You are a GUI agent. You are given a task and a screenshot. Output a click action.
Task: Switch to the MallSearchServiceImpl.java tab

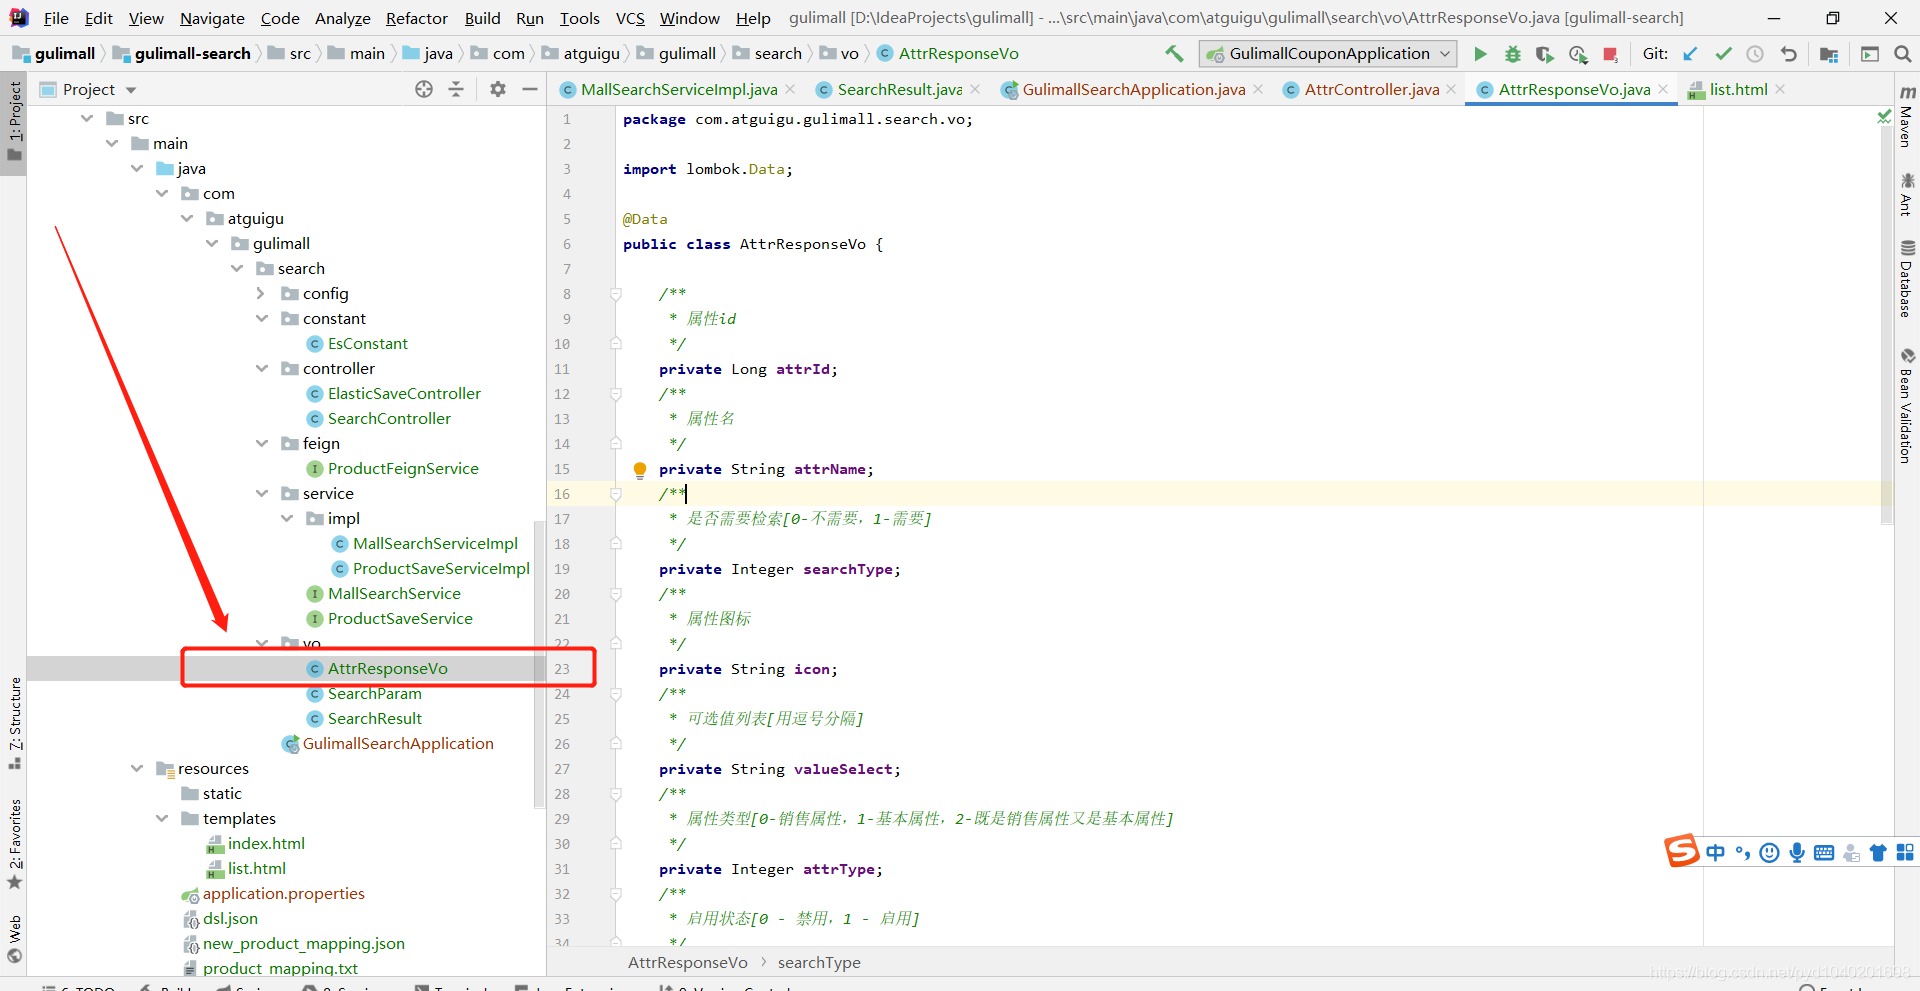point(679,89)
